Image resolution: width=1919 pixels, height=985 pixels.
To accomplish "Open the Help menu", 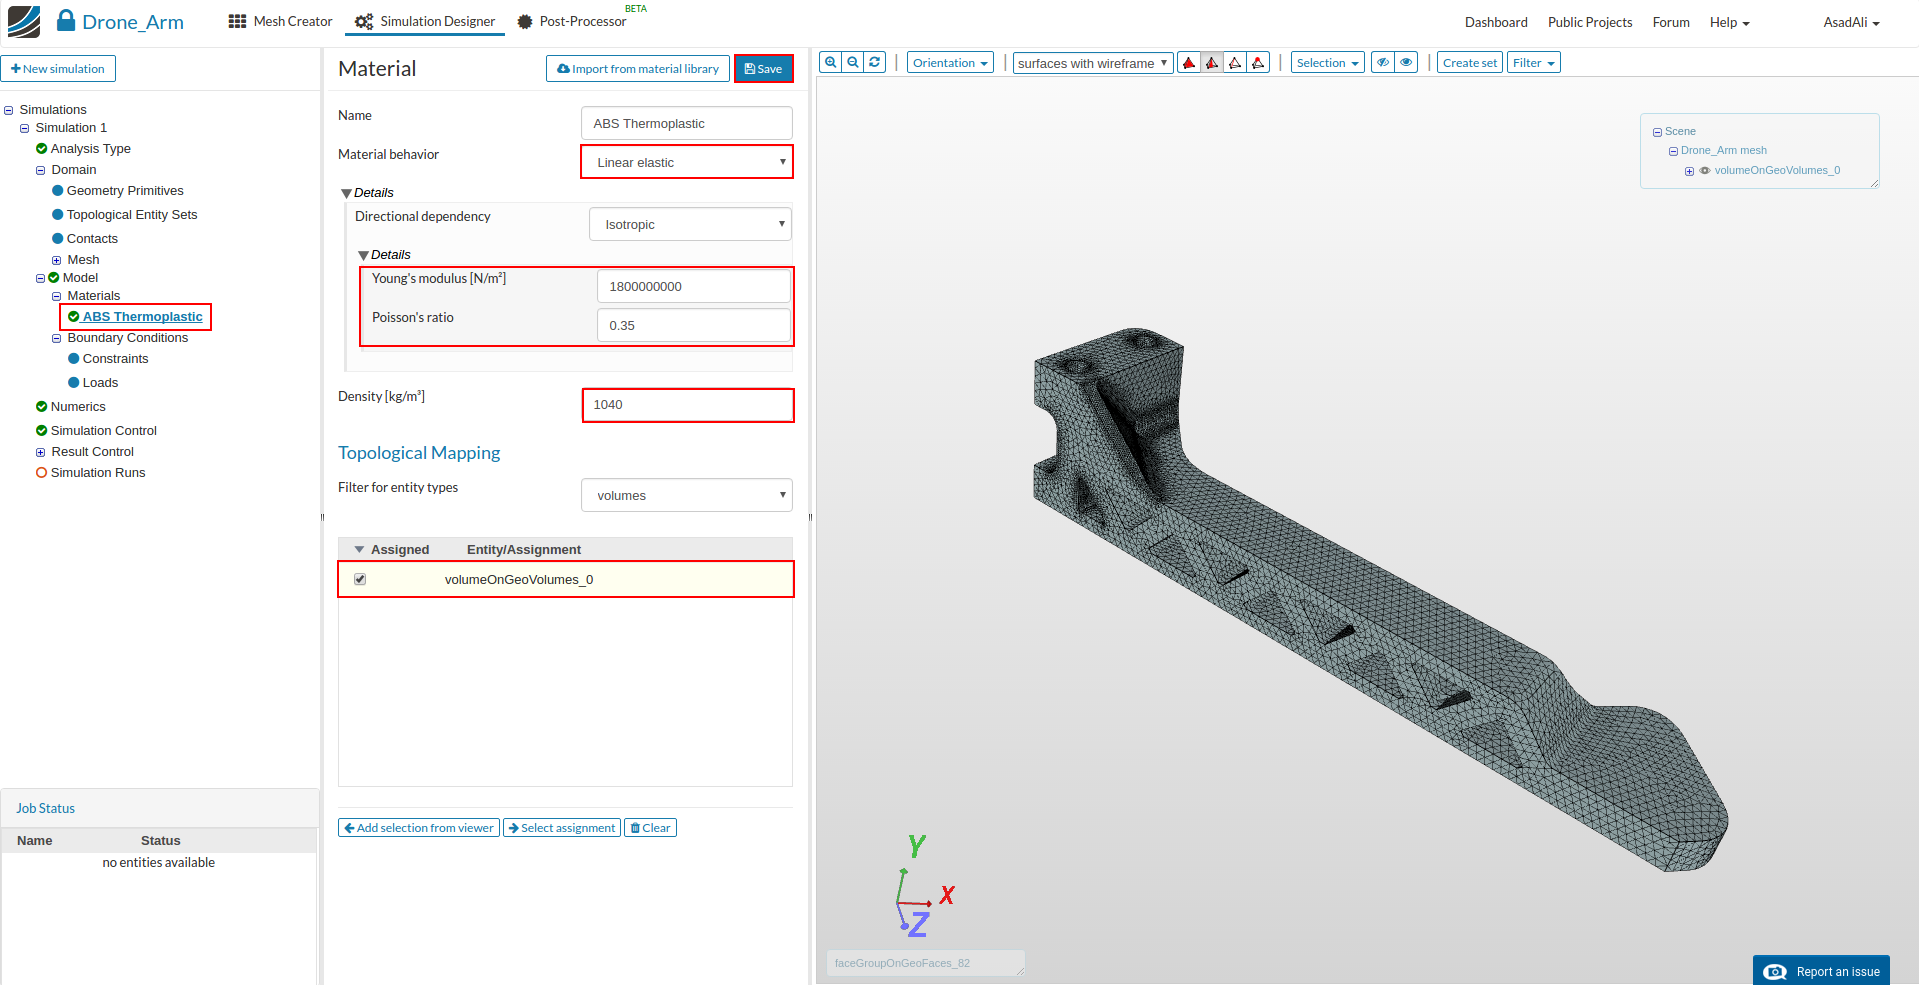I will [x=1729, y=22].
